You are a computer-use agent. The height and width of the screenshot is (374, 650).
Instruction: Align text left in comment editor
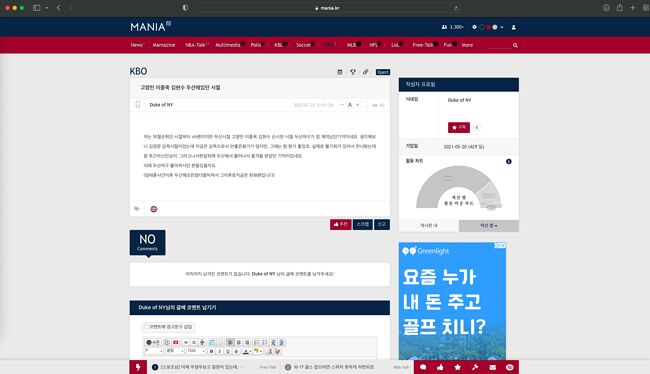point(230,342)
